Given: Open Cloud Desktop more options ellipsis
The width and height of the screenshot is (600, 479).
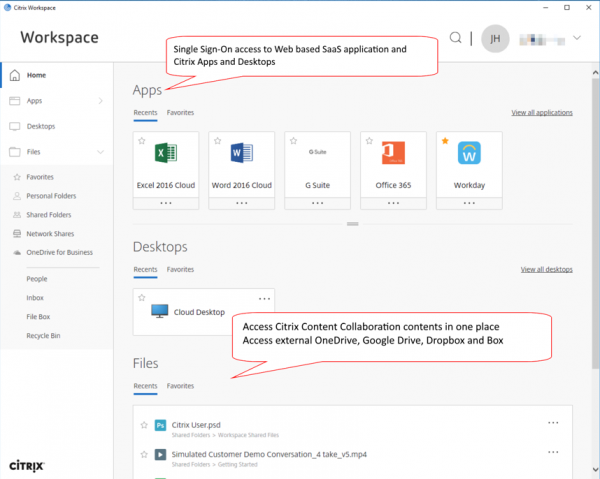Looking at the screenshot, I should [264, 299].
